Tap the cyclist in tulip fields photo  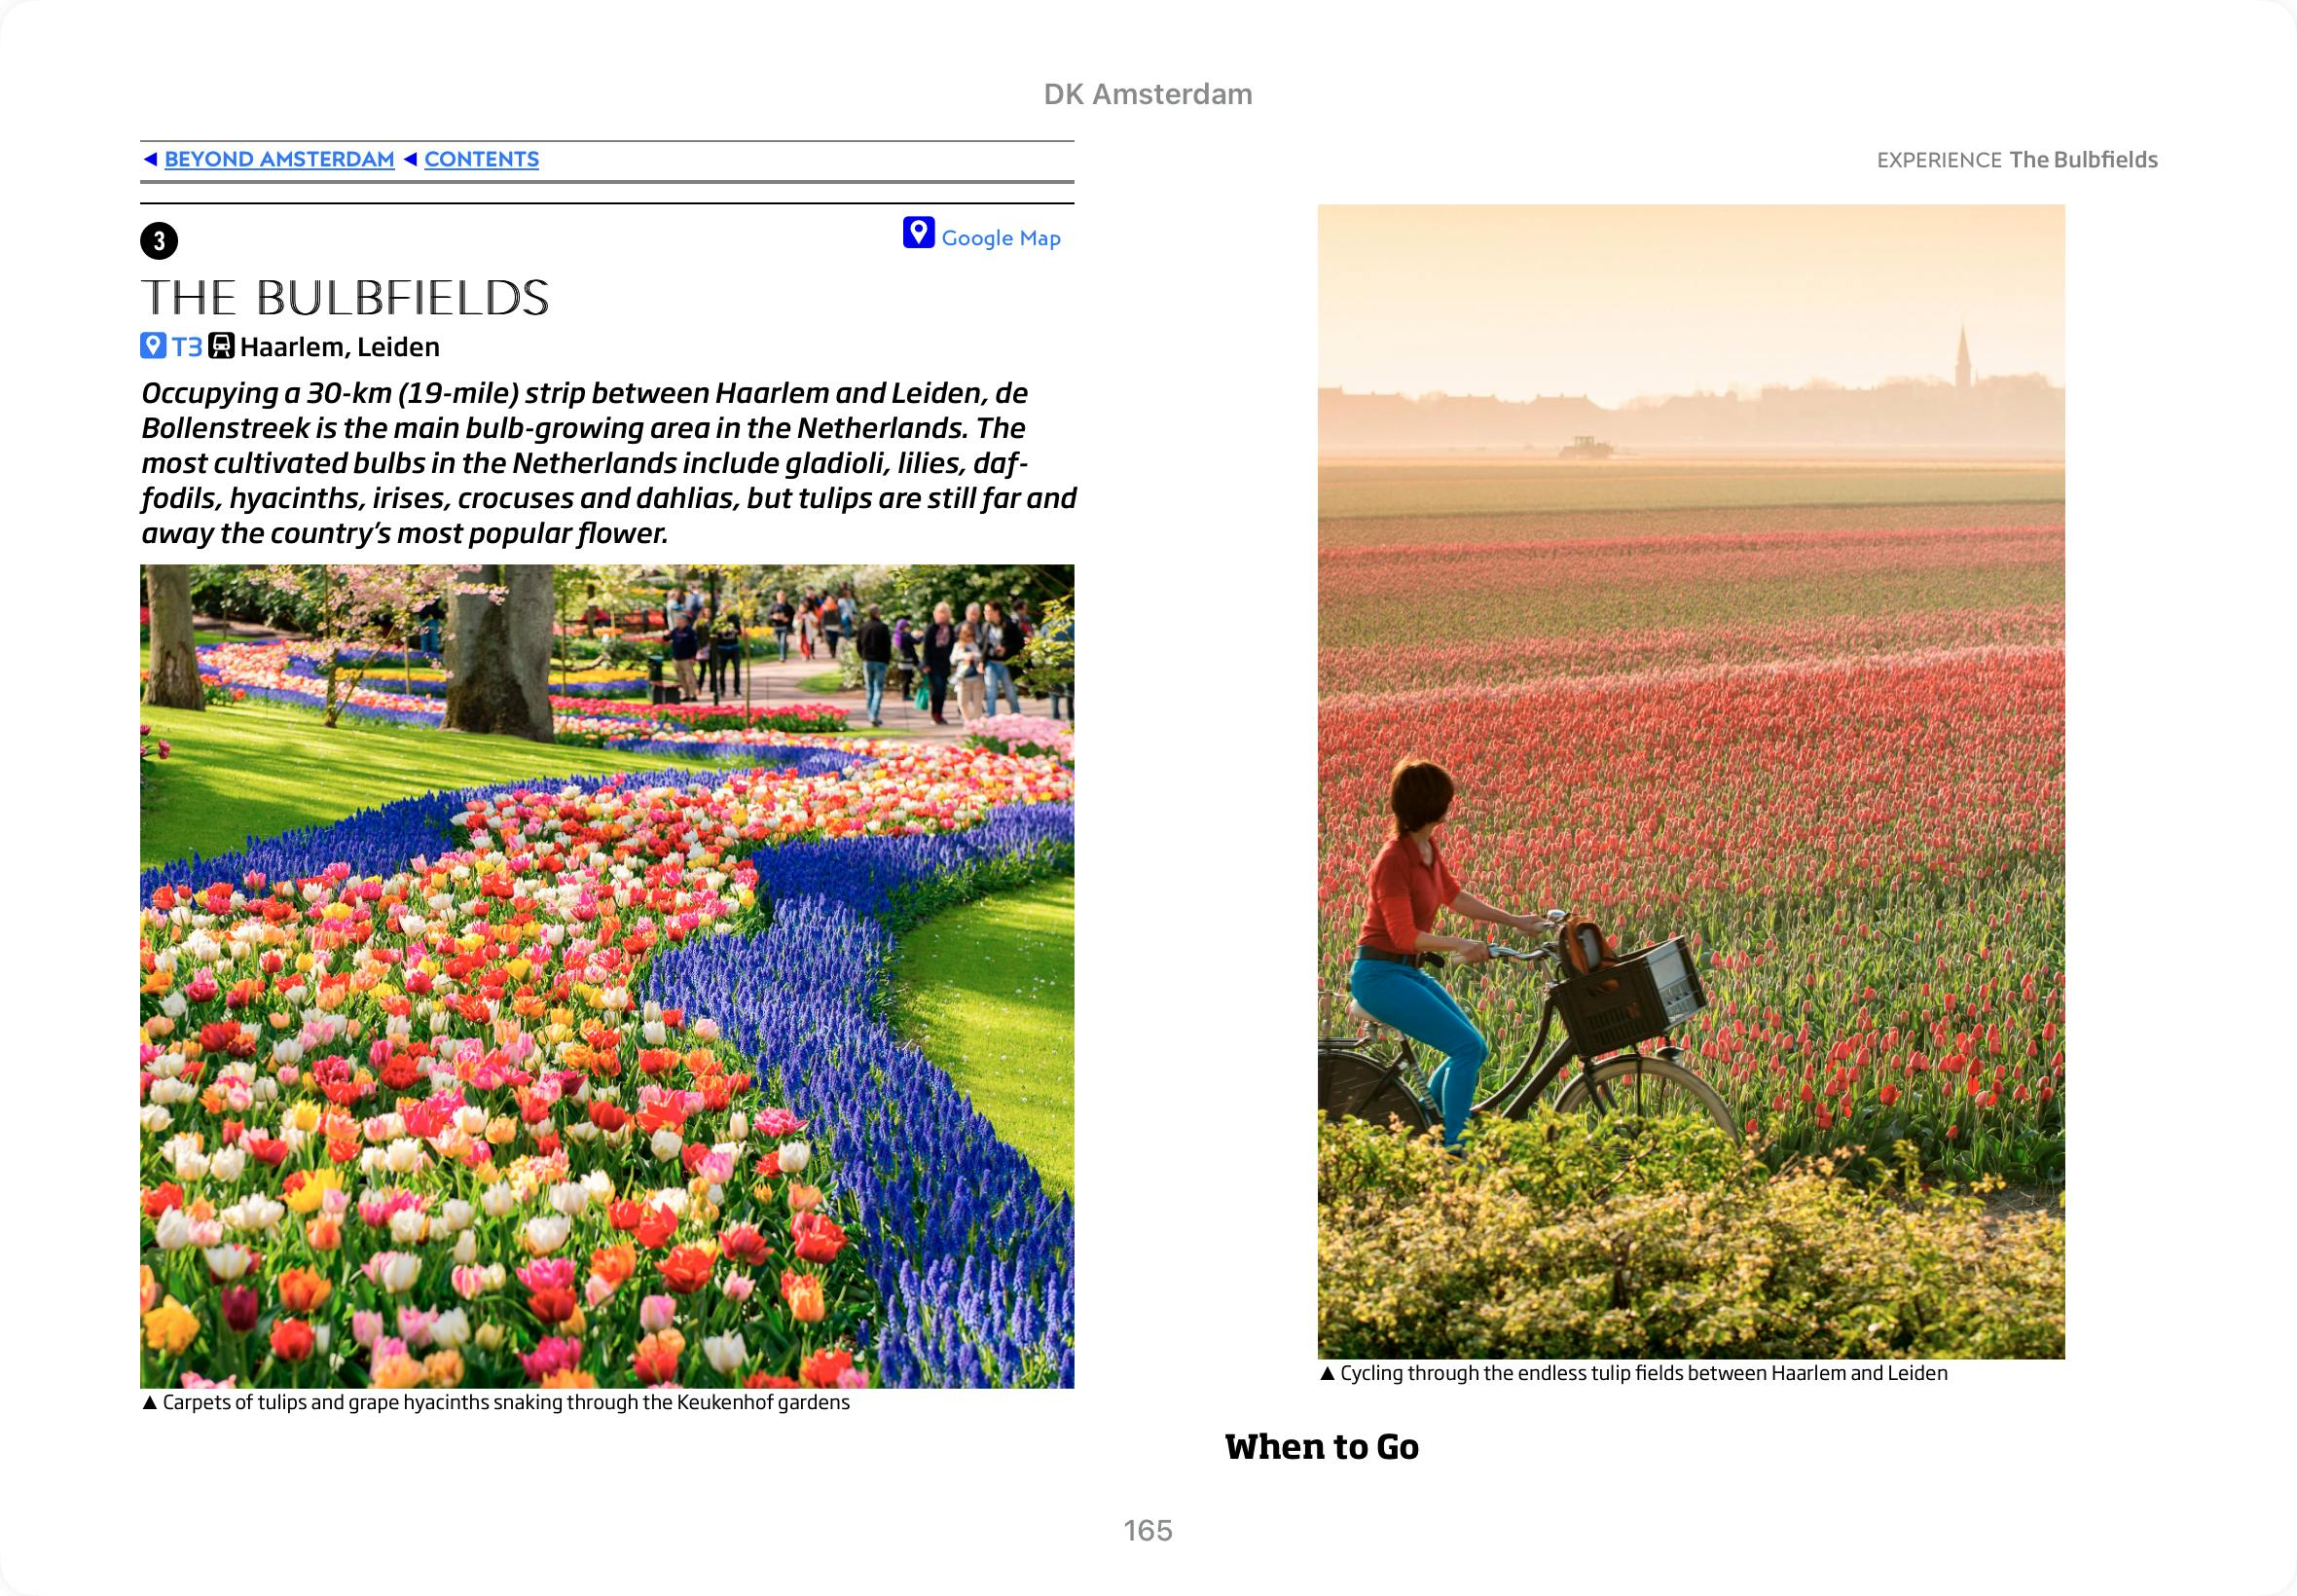coord(1690,780)
